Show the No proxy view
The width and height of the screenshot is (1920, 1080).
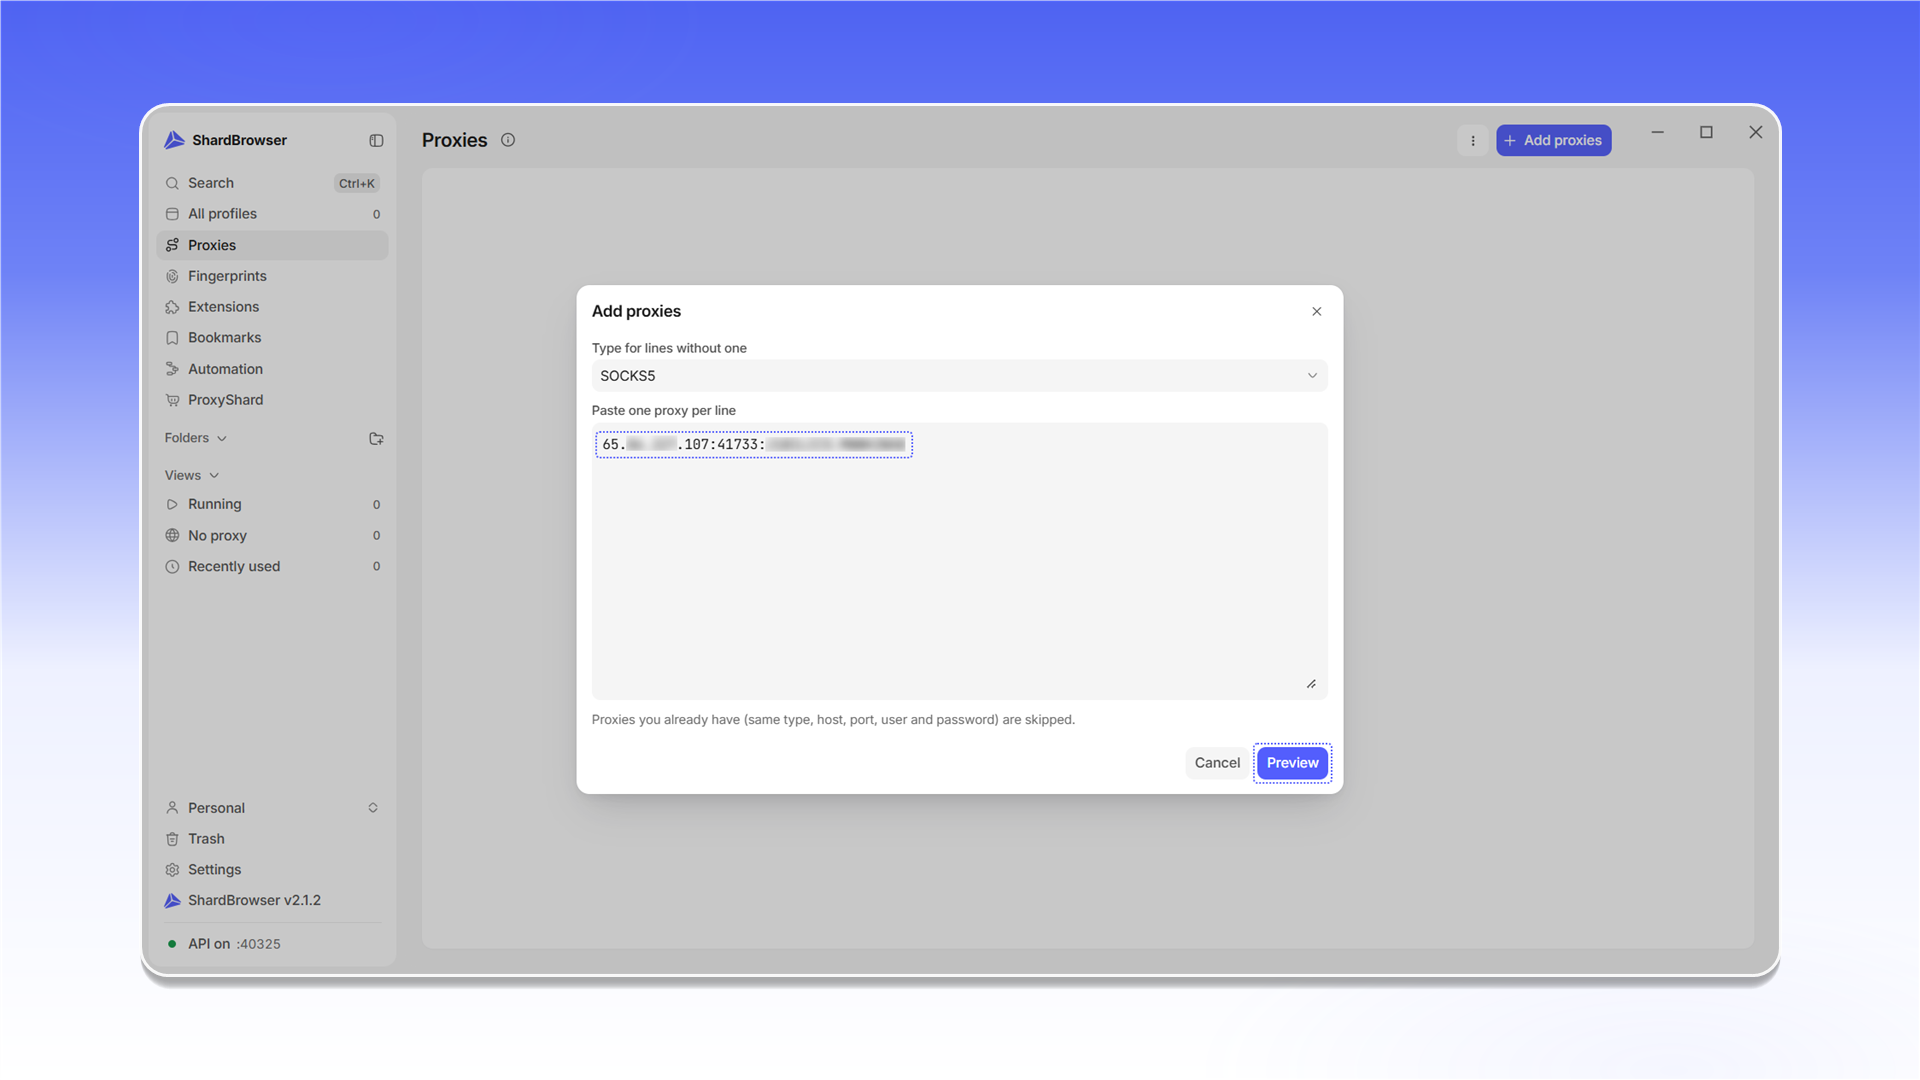coord(272,536)
